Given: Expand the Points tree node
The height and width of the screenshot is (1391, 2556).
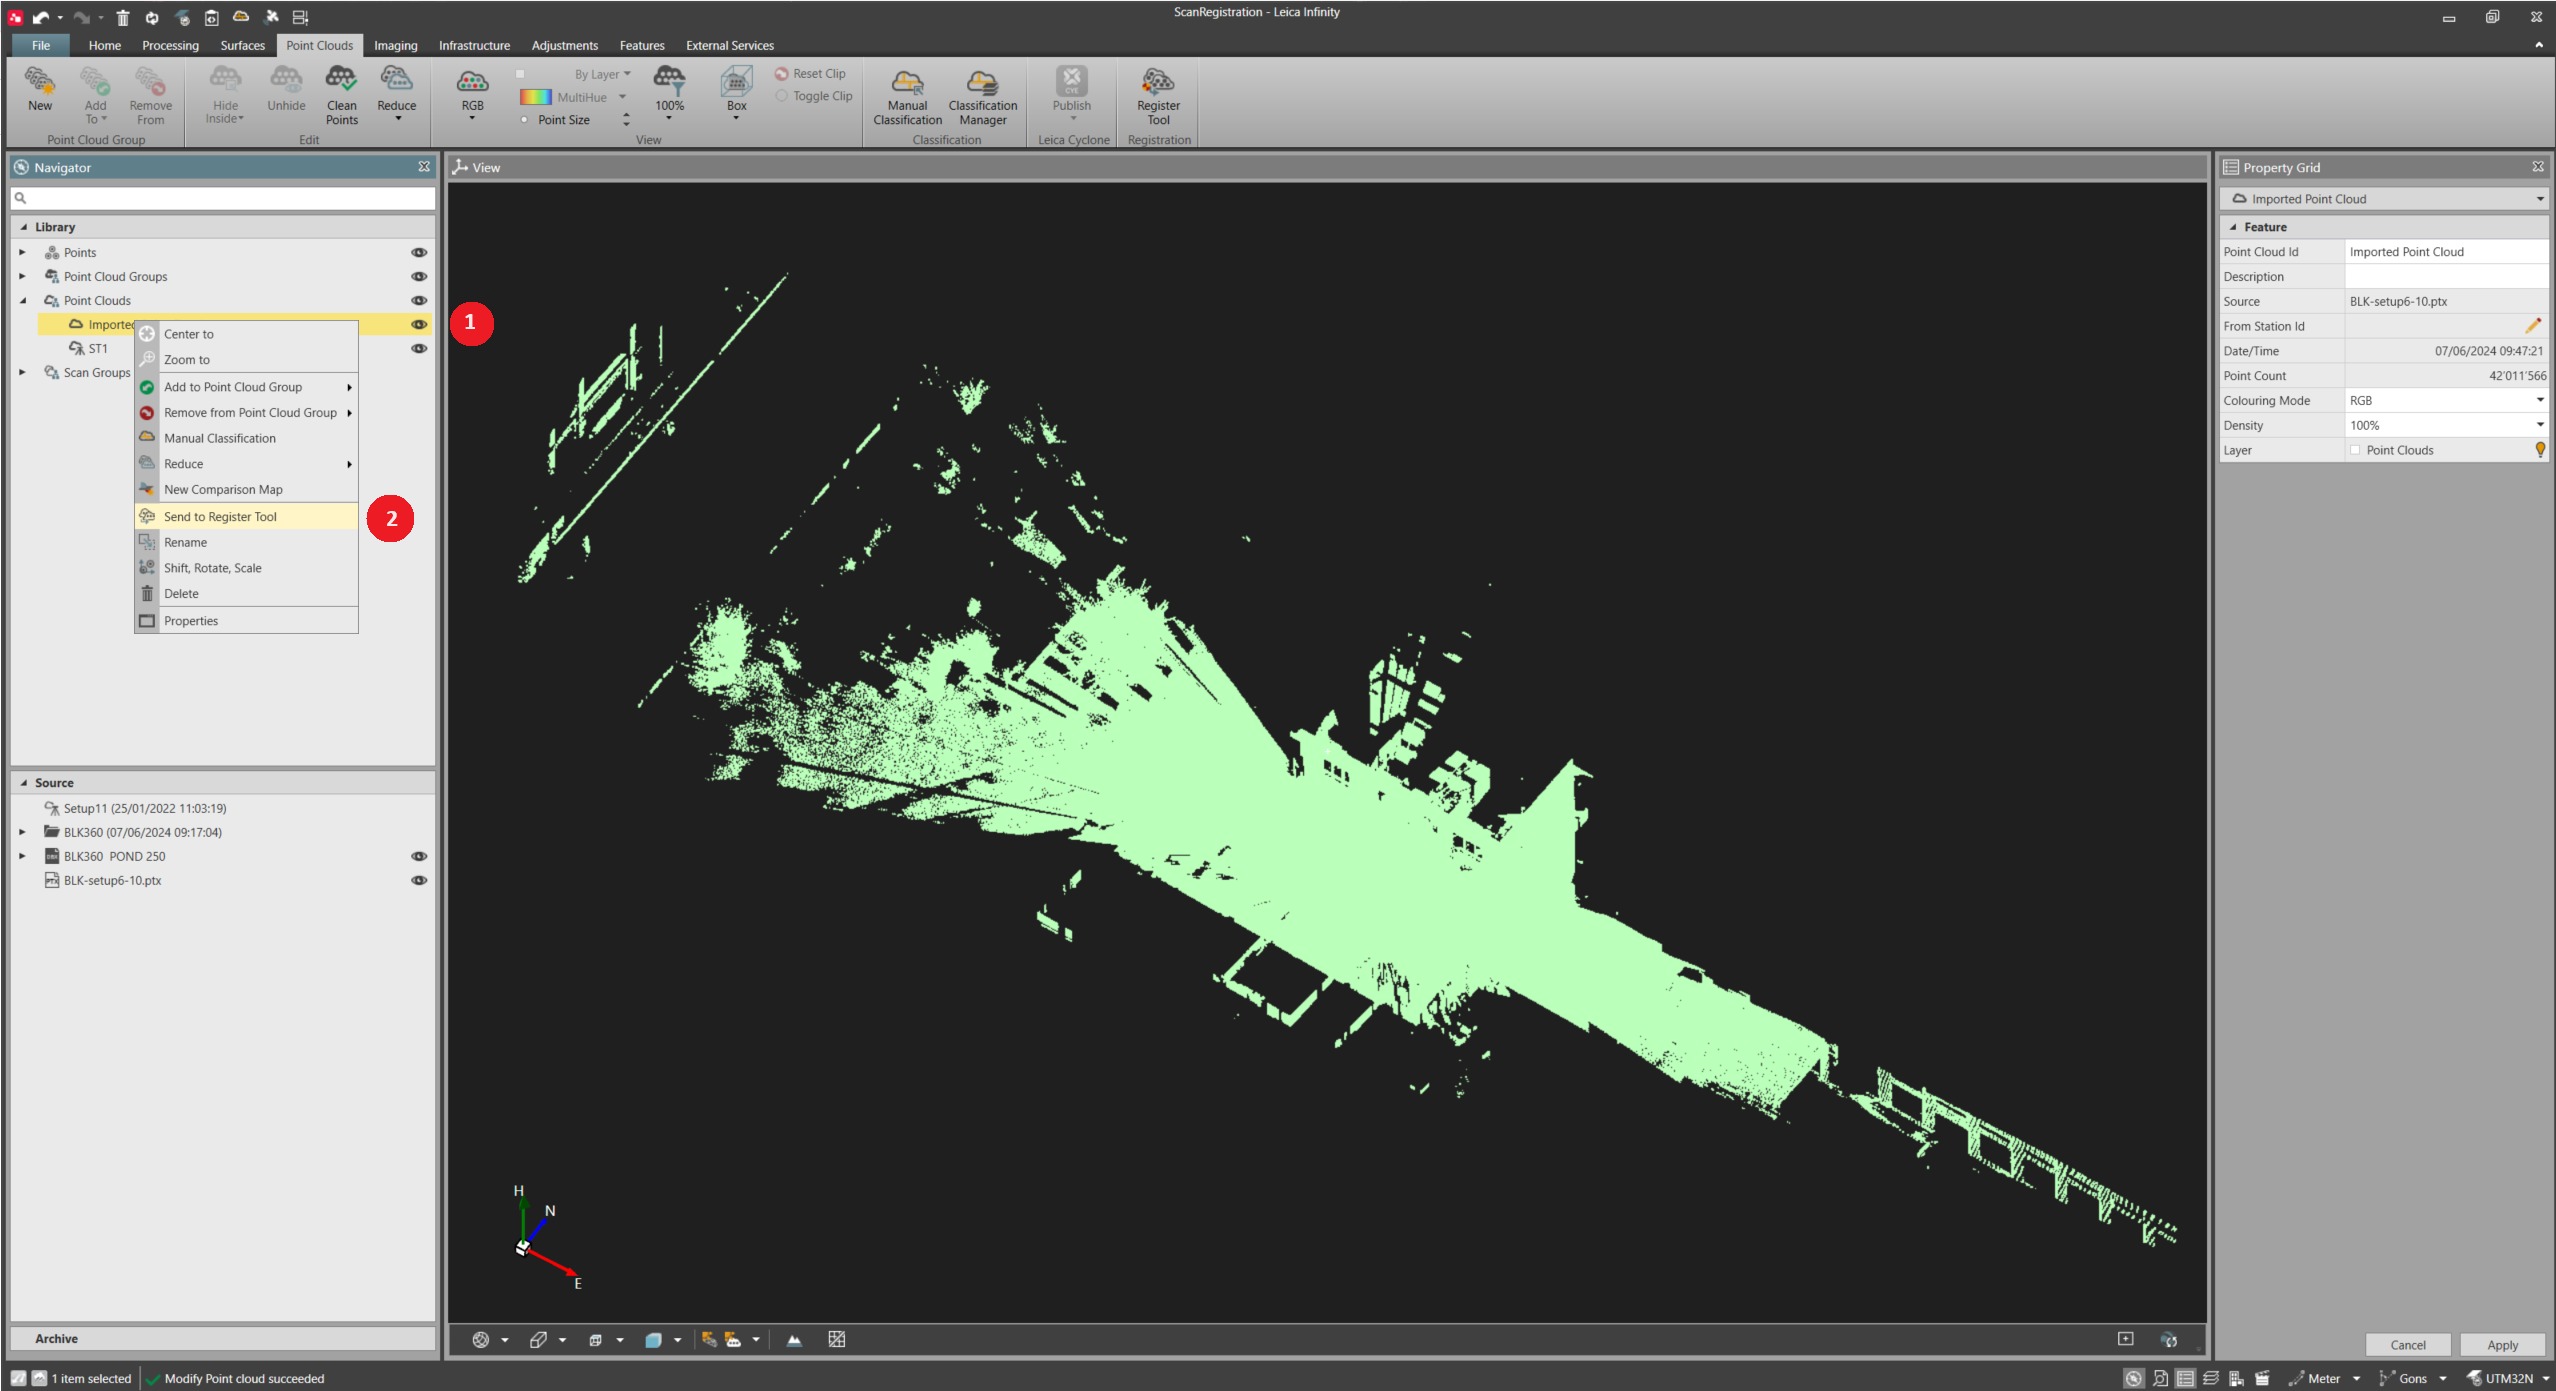Looking at the screenshot, I should click(22, 253).
